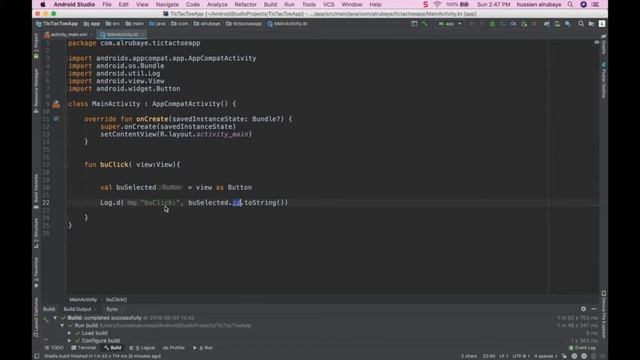Click LF line separator in status bar
This screenshot has width=640, height=360.
tap(503, 356)
